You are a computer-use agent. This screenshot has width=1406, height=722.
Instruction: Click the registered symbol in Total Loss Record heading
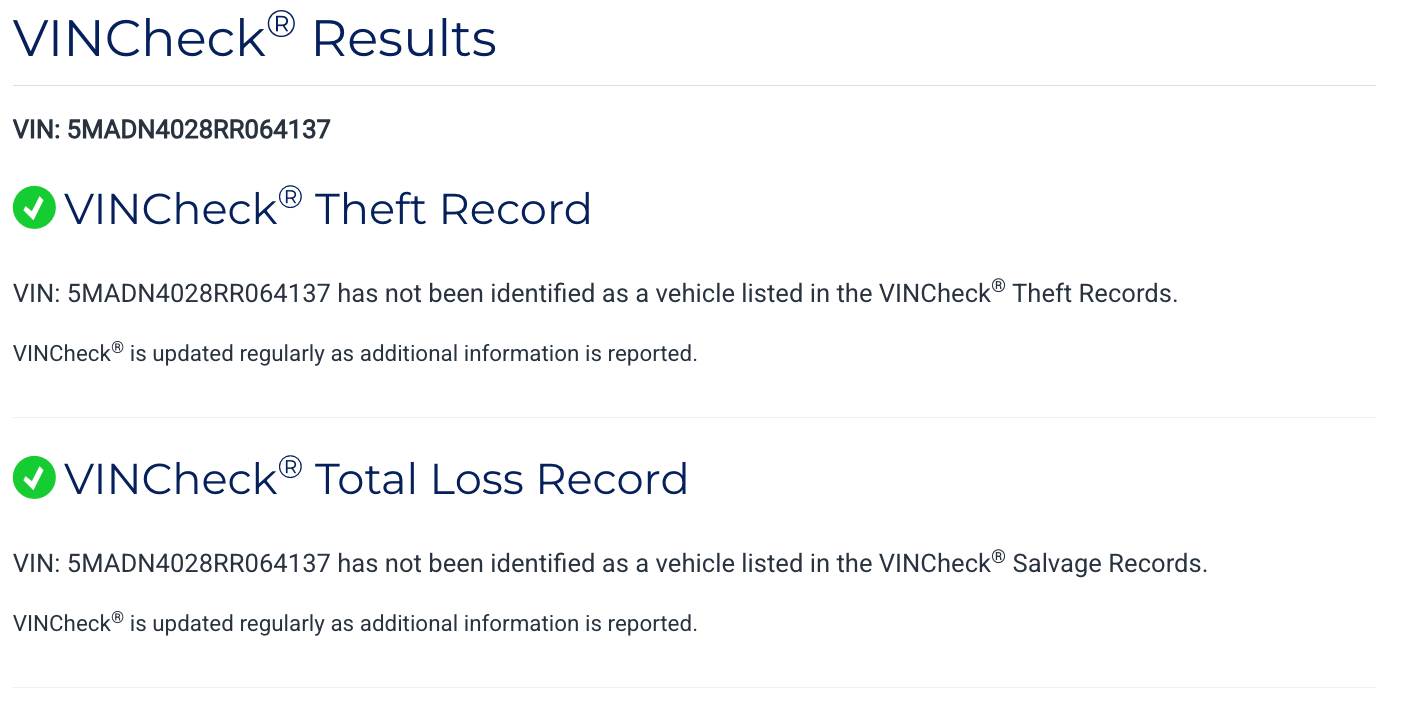[x=290, y=467]
